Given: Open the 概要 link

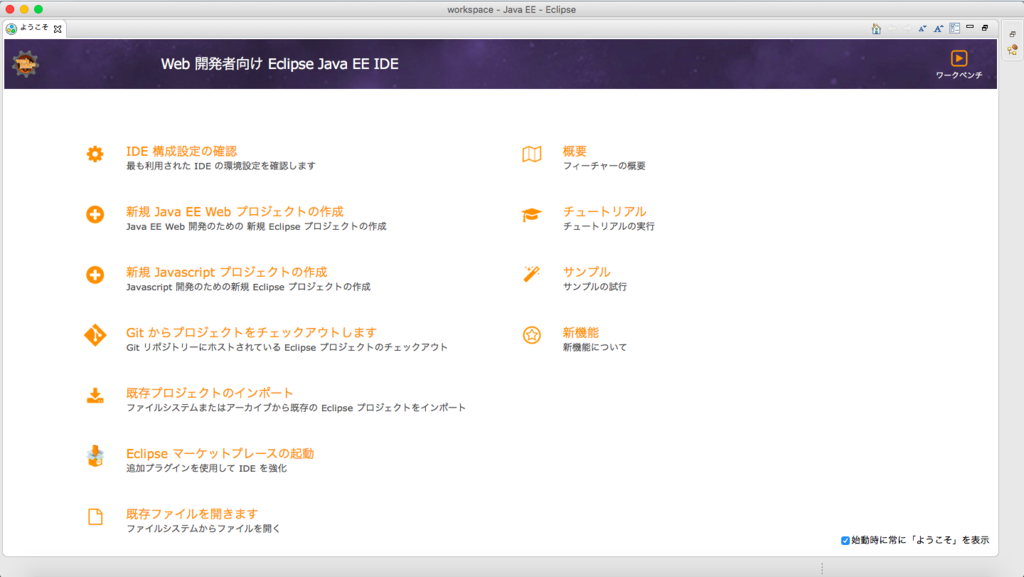Looking at the screenshot, I should [575, 151].
